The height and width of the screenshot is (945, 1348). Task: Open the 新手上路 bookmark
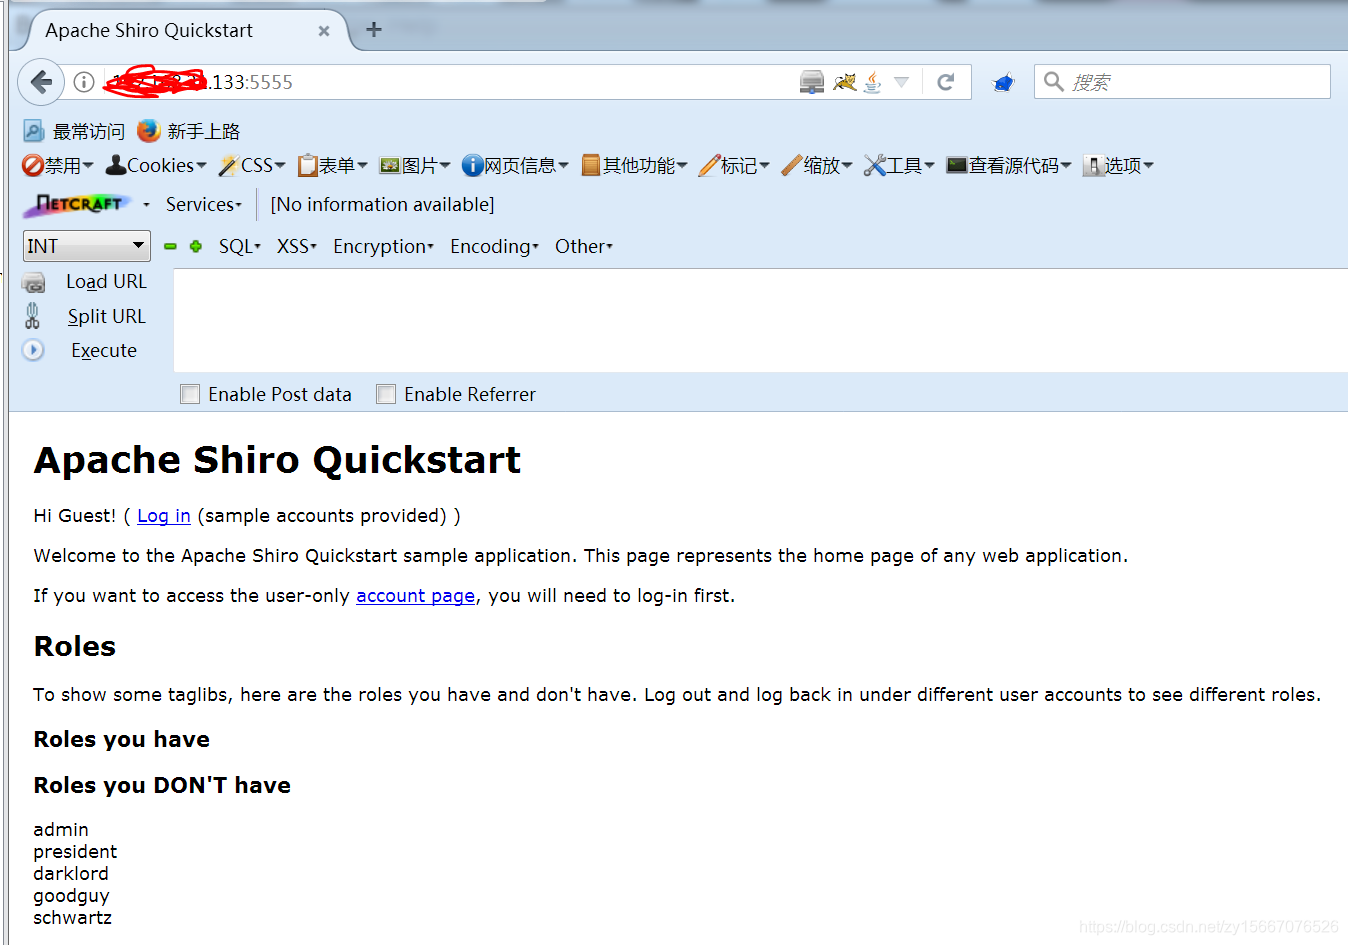[x=189, y=131]
